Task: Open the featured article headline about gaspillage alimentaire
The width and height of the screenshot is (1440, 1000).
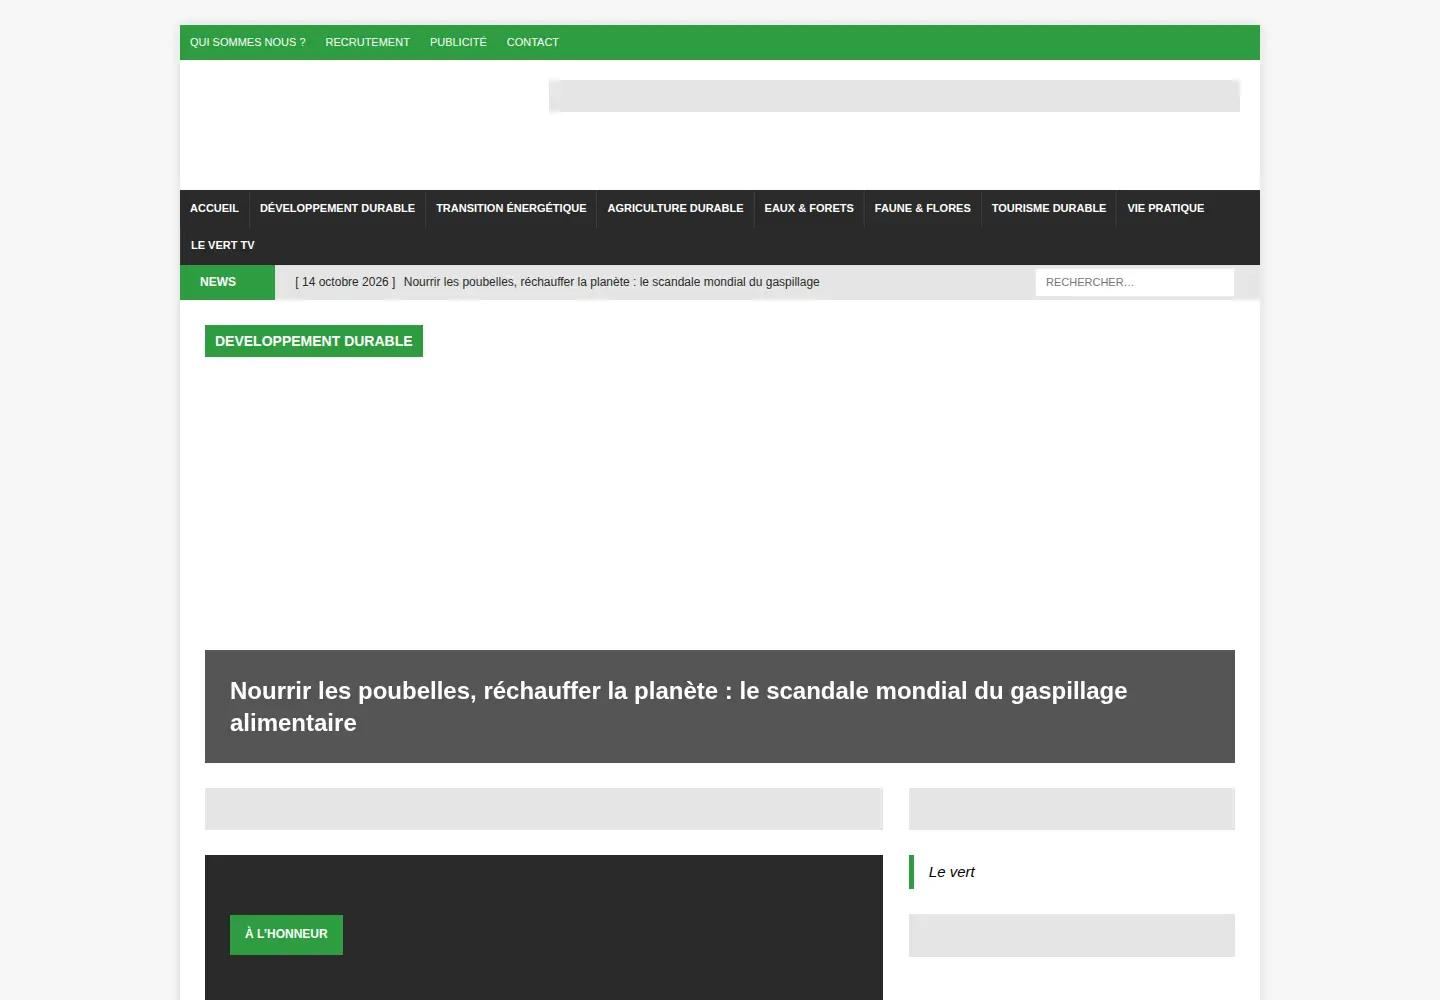Action: (678, 706)
